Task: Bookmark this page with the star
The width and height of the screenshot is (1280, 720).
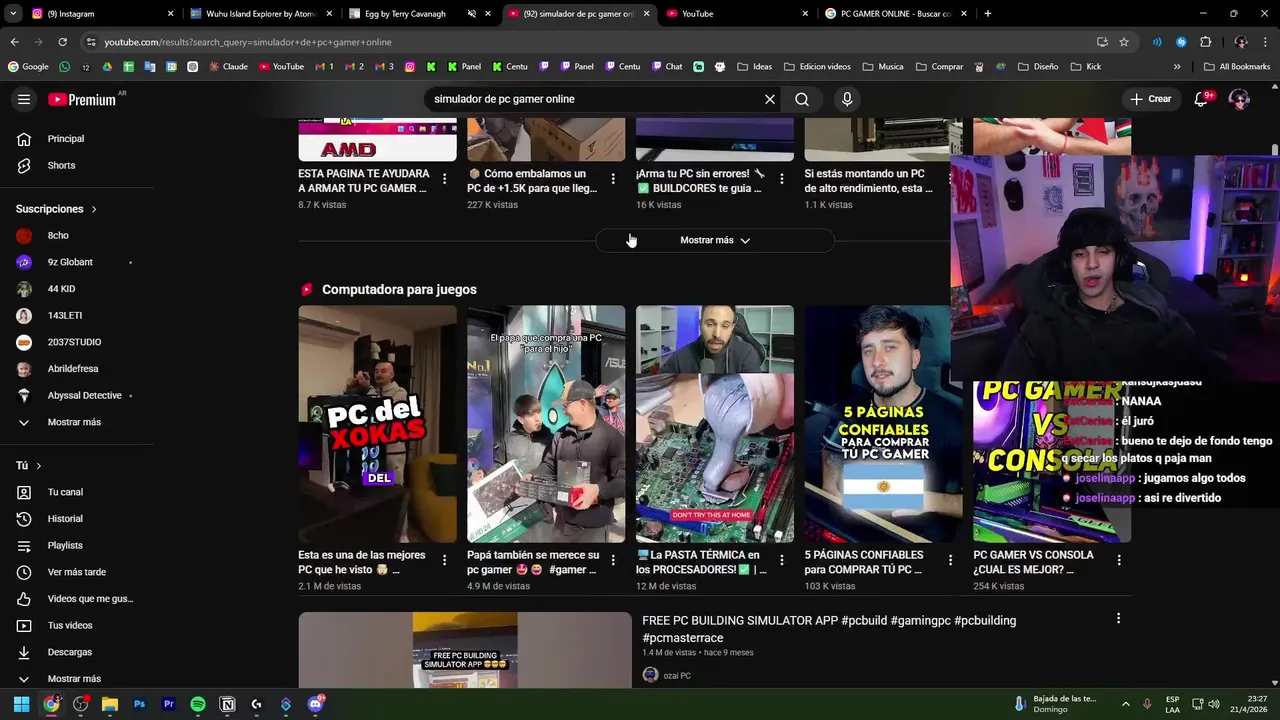Action: [x=1124, y=42]
